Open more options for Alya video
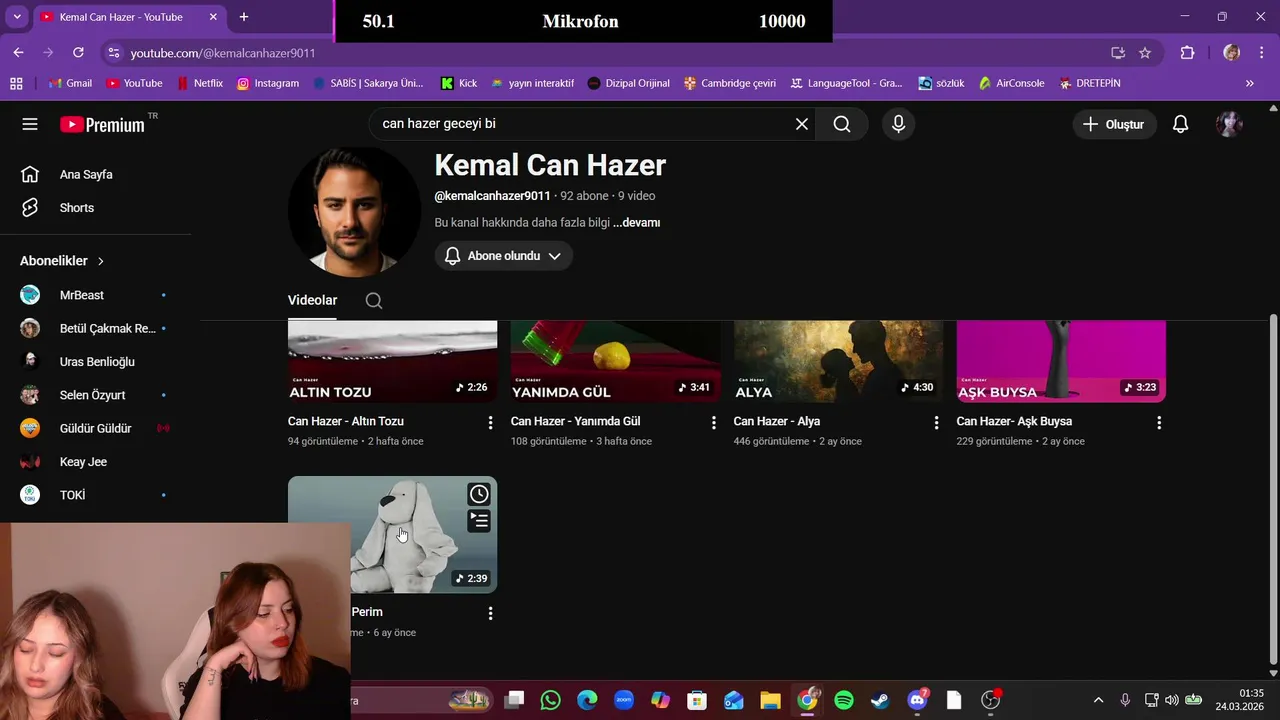This screenshot has width=1280, height=720. (936, 423)
